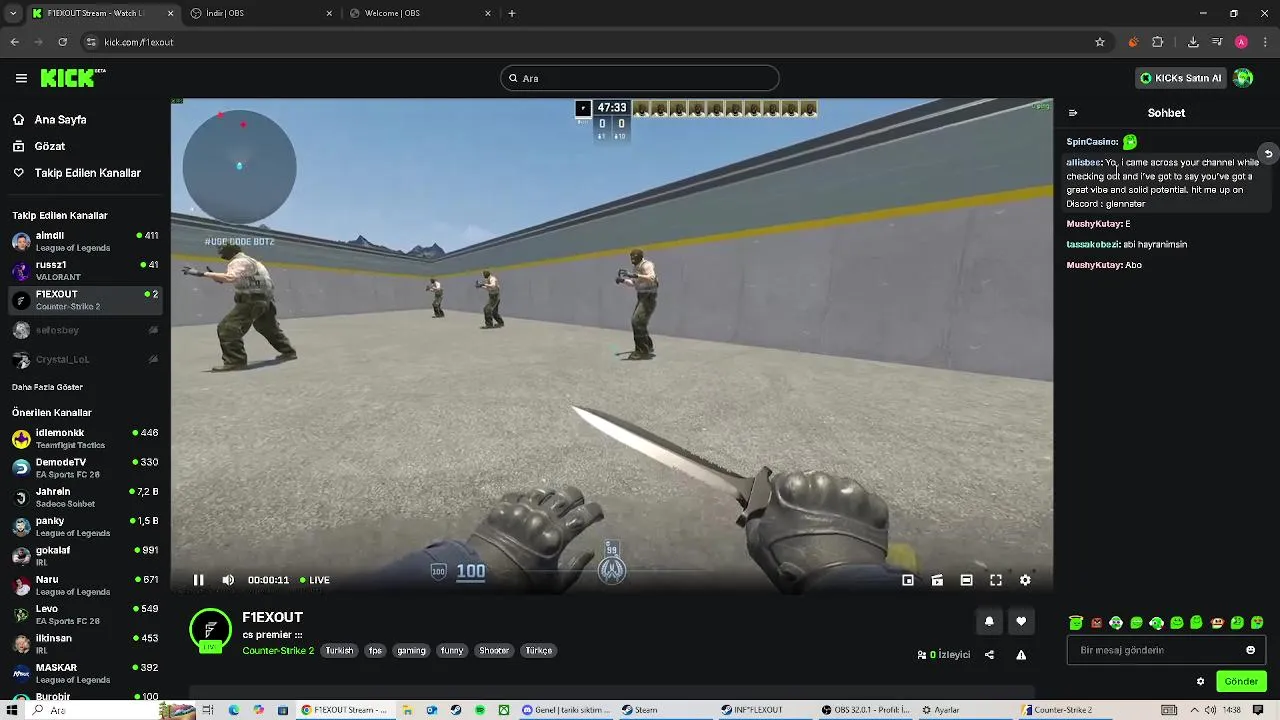
Task: Click the Counter-Strike 2 category link
Action: (x=278, y=651)
